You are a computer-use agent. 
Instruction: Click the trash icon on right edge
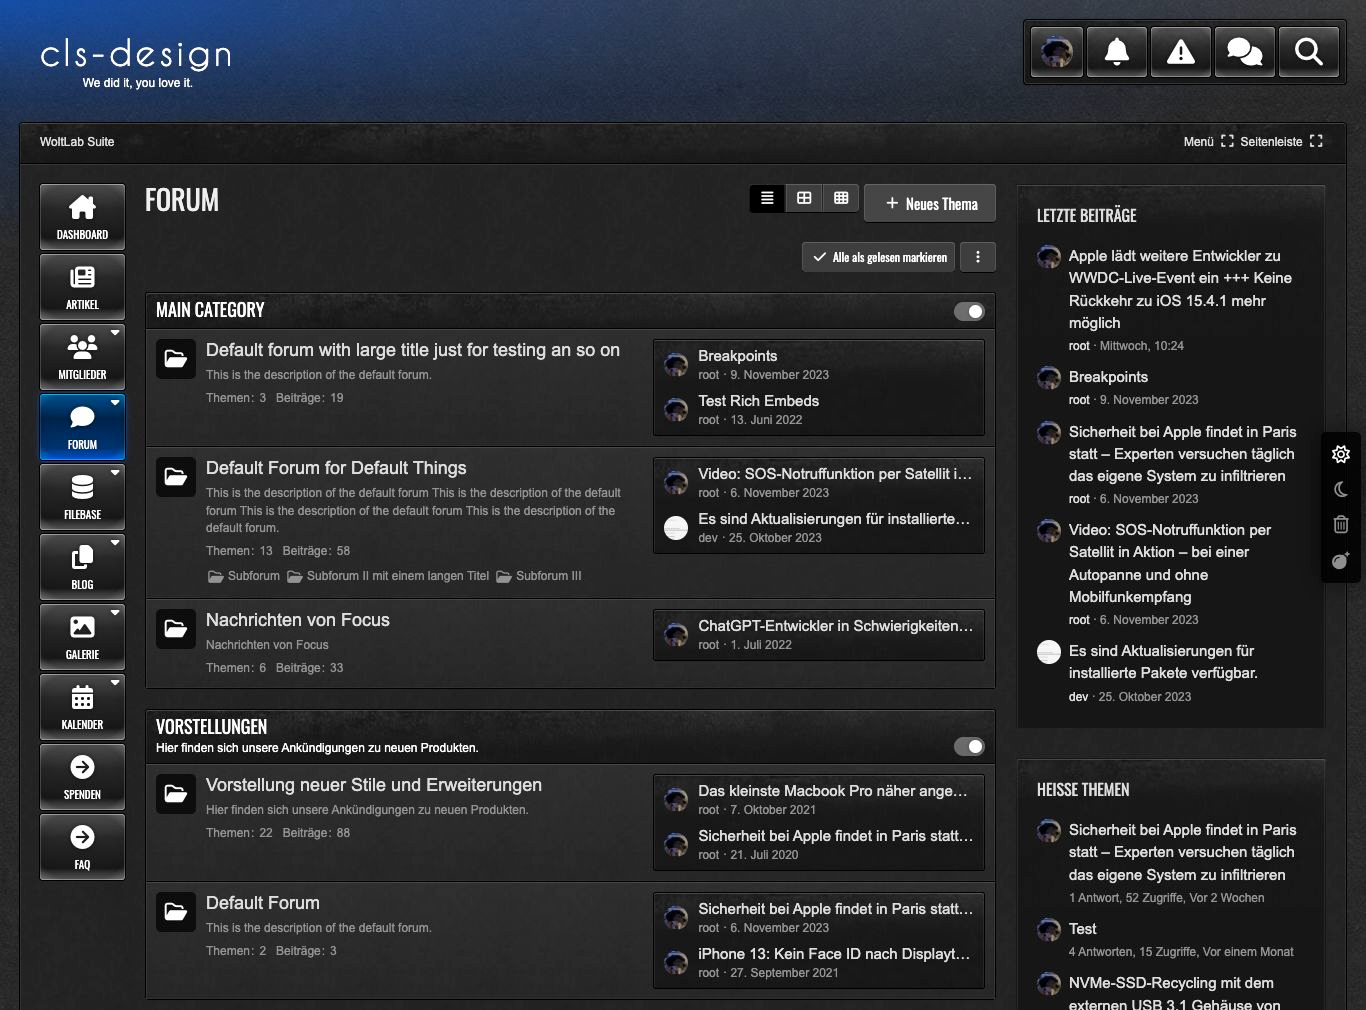pos(1341,524)
